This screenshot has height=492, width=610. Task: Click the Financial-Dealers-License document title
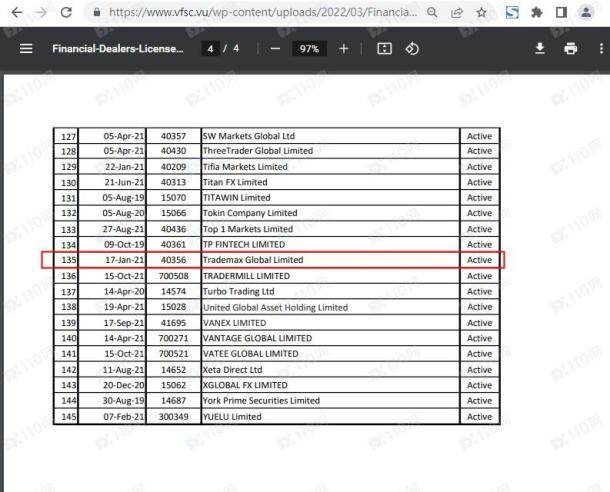pos(118,49)
